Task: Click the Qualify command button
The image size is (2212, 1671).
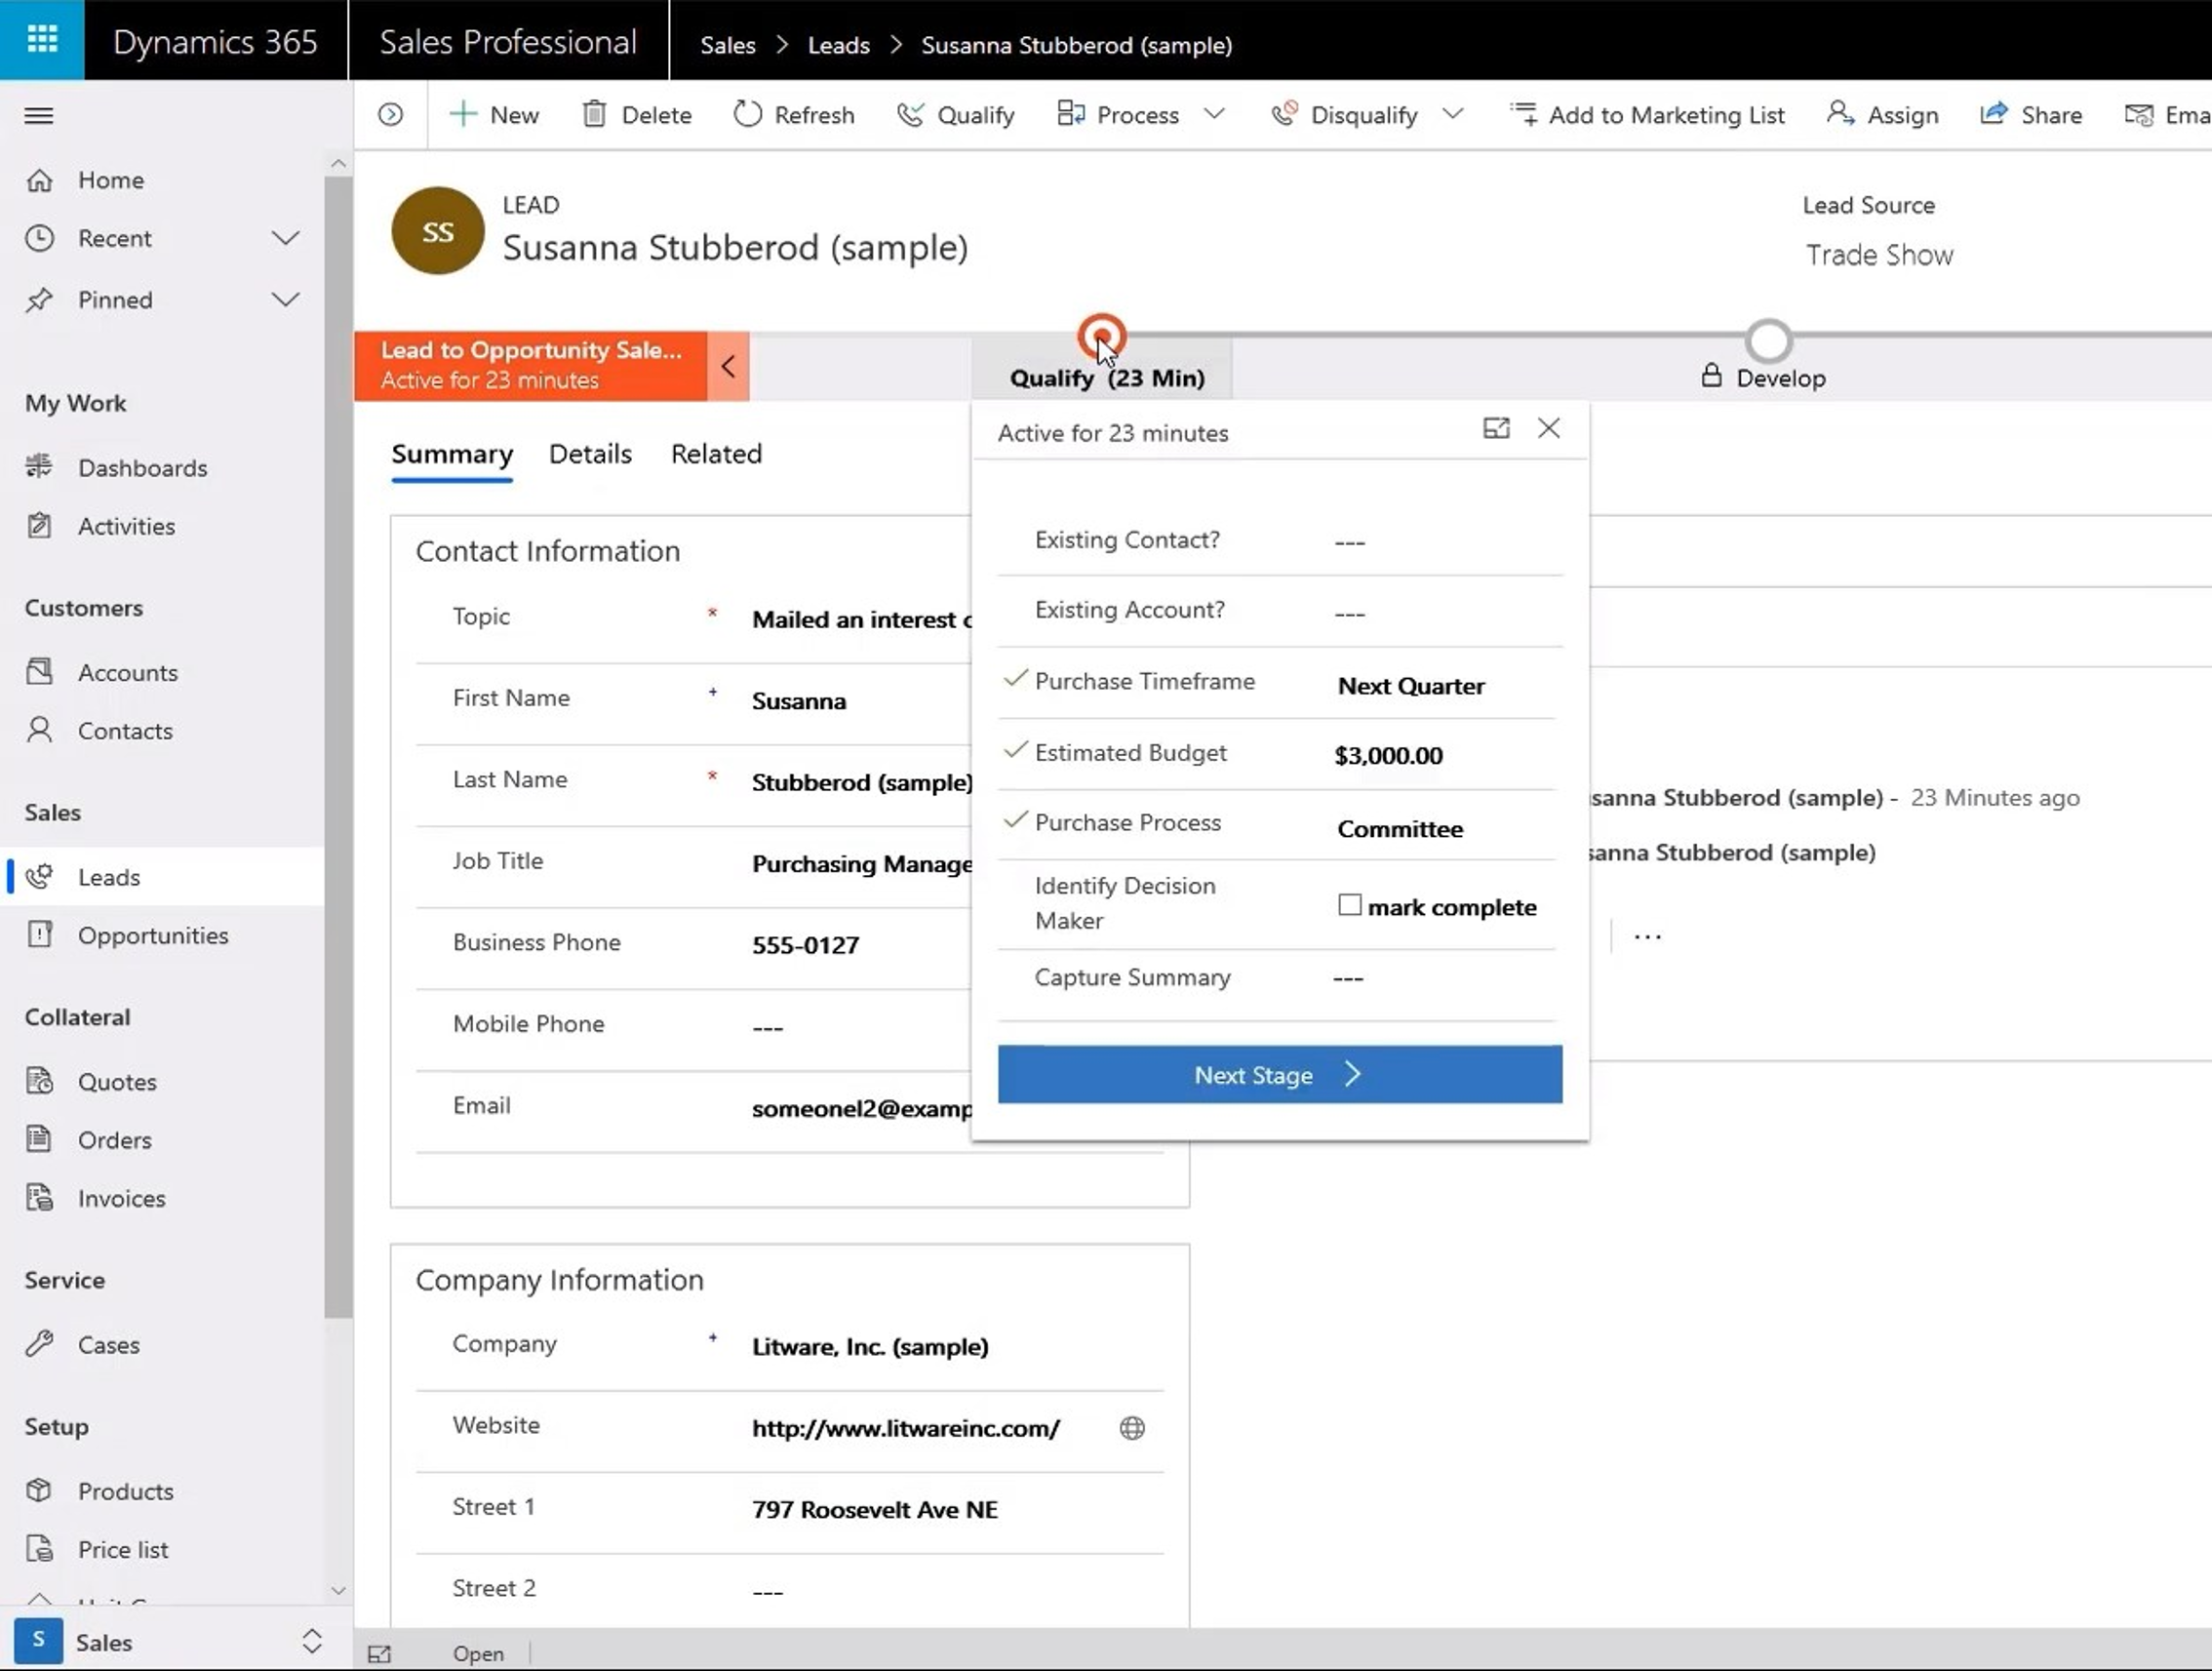Action: pos(956,115)
